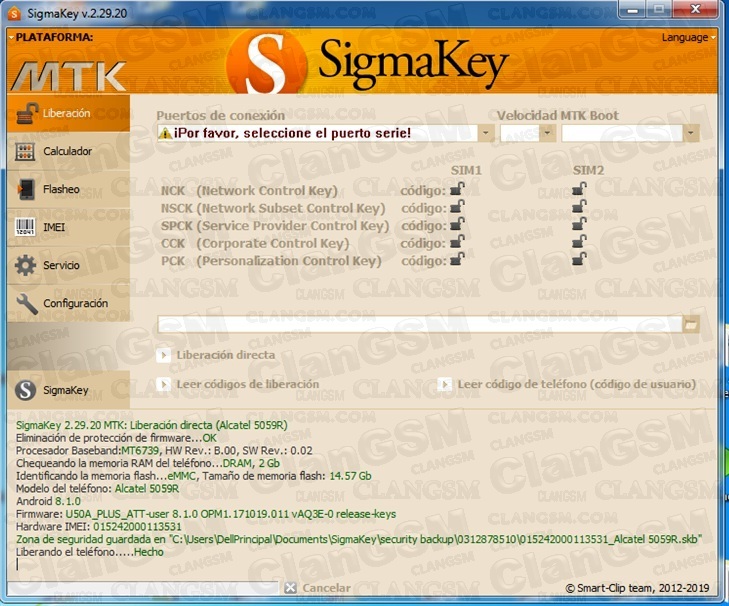Click the progress bar at bottom left
This screenshot has height=606, width=729.
(x=143, y=588)
